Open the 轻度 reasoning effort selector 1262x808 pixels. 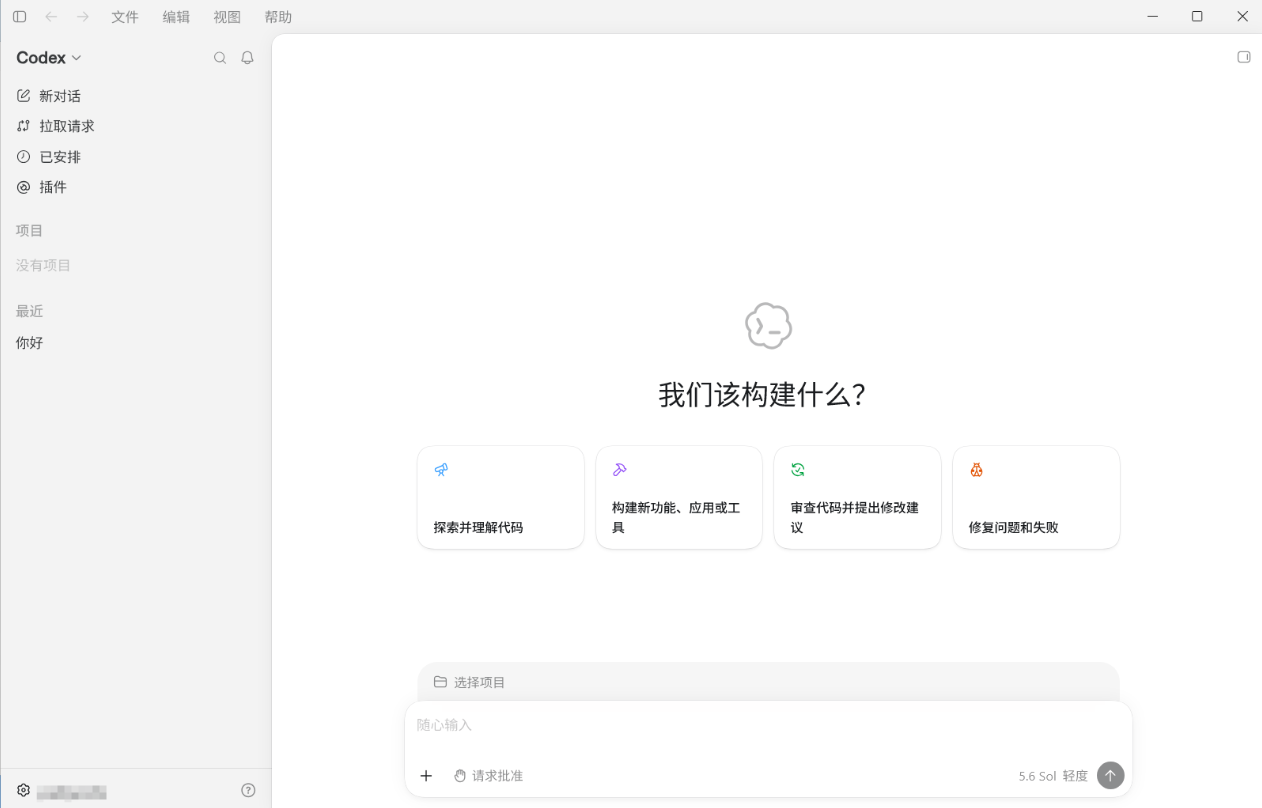pos(1075,776)
